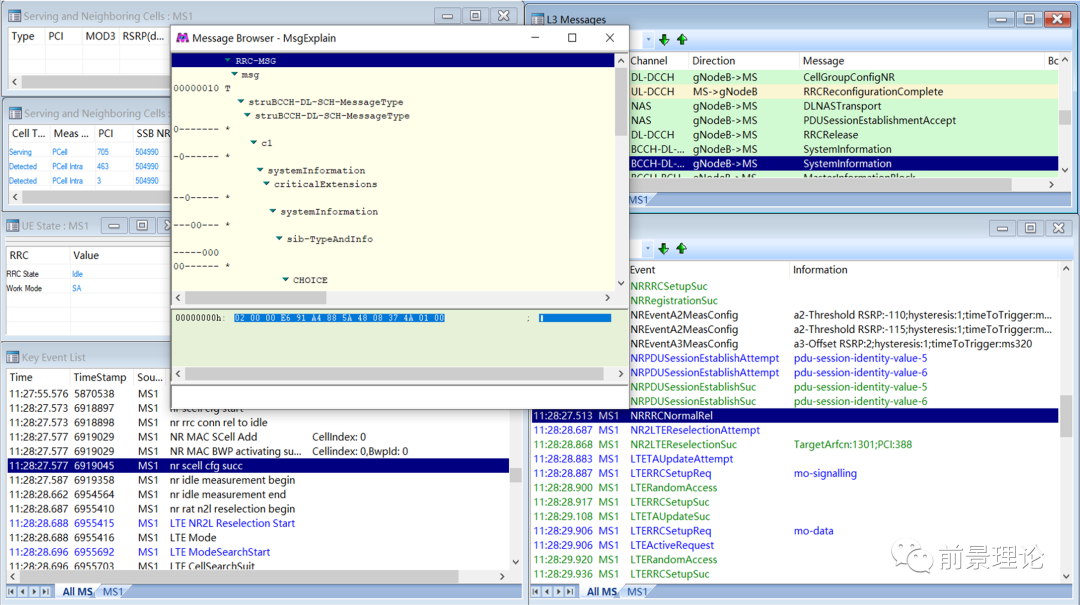Select the RRCRelease message row

[830, 135]
